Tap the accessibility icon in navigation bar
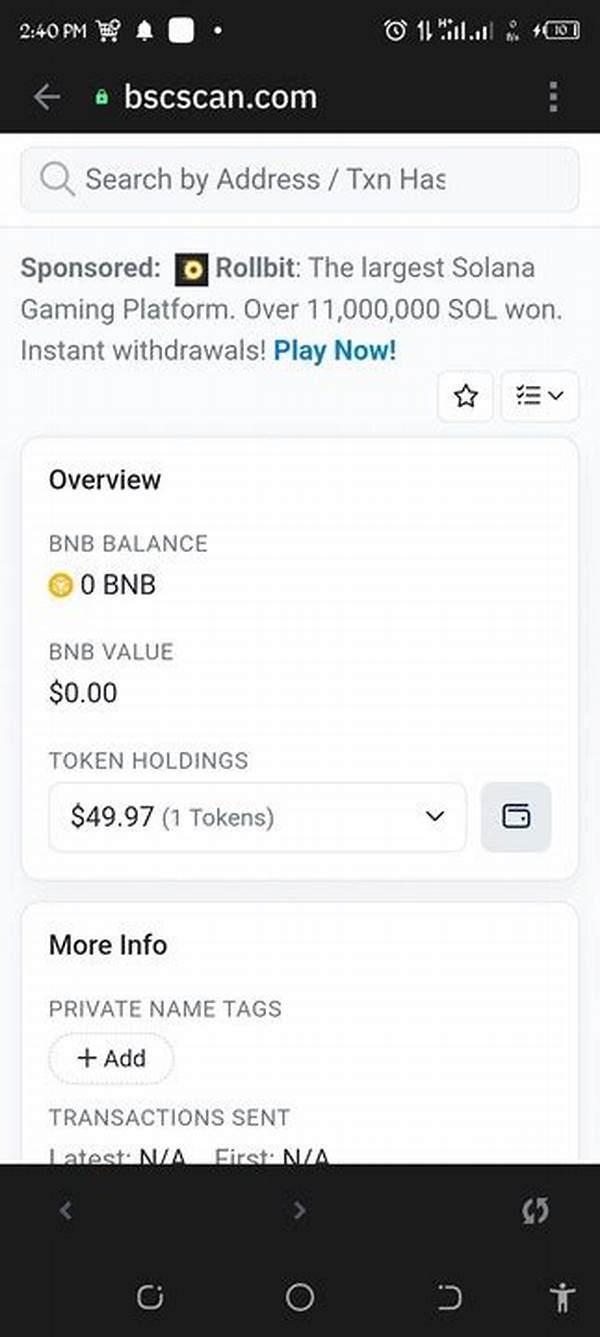Image resolution: width=600 pixels, height=1337 pixels. point(561,1297)
